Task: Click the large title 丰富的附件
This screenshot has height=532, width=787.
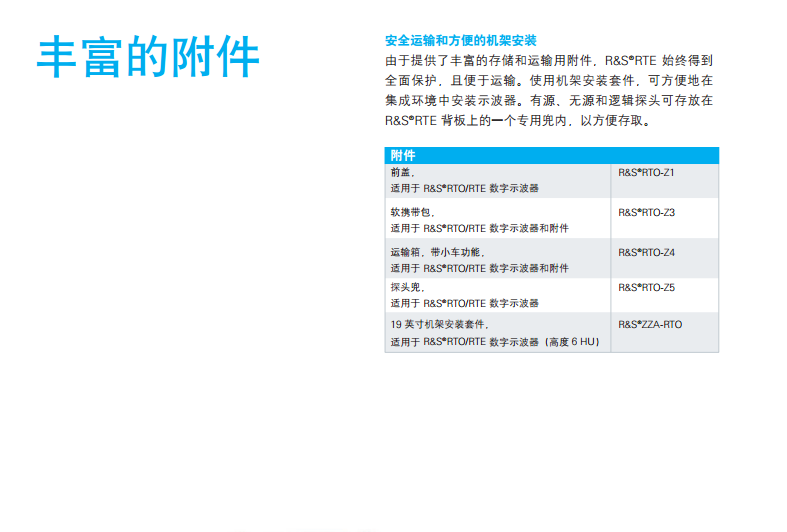Action: 148,57
